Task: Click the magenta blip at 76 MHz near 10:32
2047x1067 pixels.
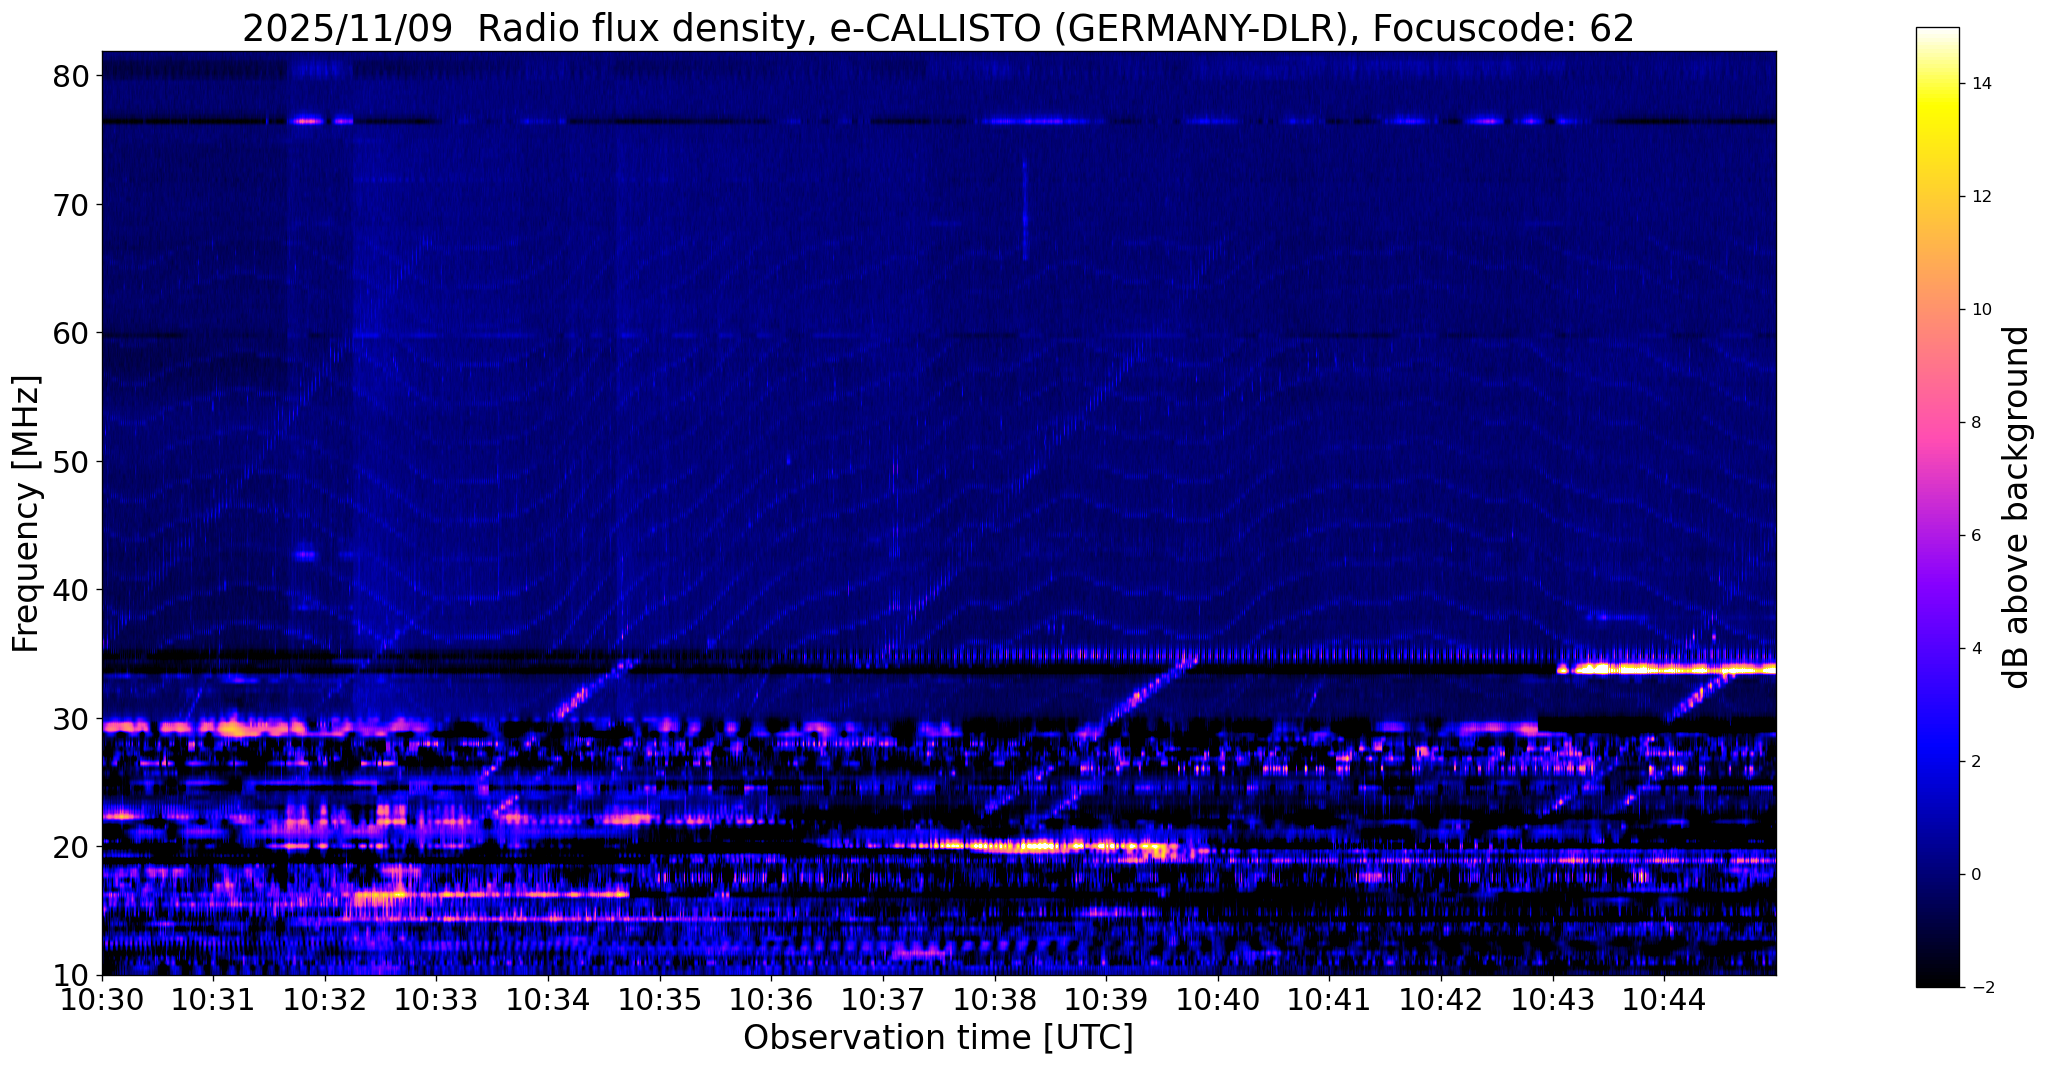Action: (308, 121)
